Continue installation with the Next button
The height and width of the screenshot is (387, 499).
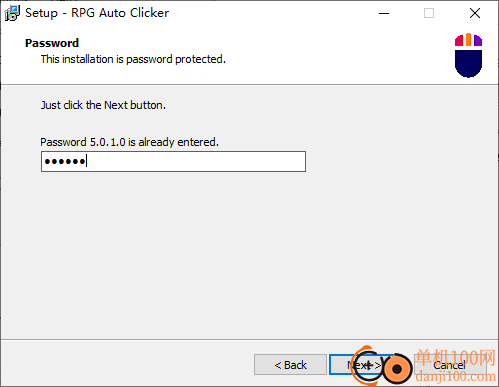click(x=363, y=365)
